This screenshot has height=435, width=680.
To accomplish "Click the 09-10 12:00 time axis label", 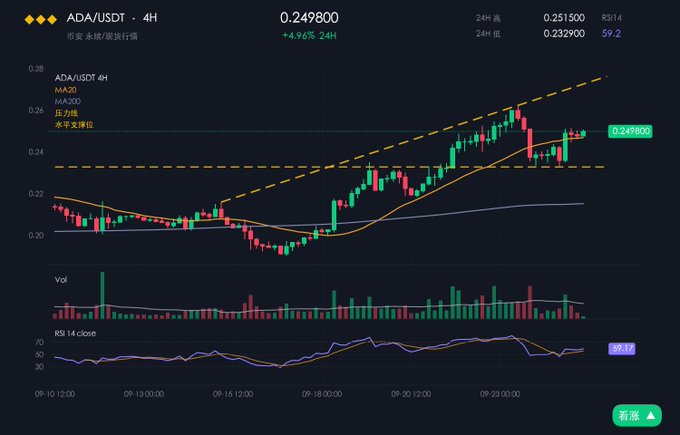I will pyautogui.click(x=55, y=394).
